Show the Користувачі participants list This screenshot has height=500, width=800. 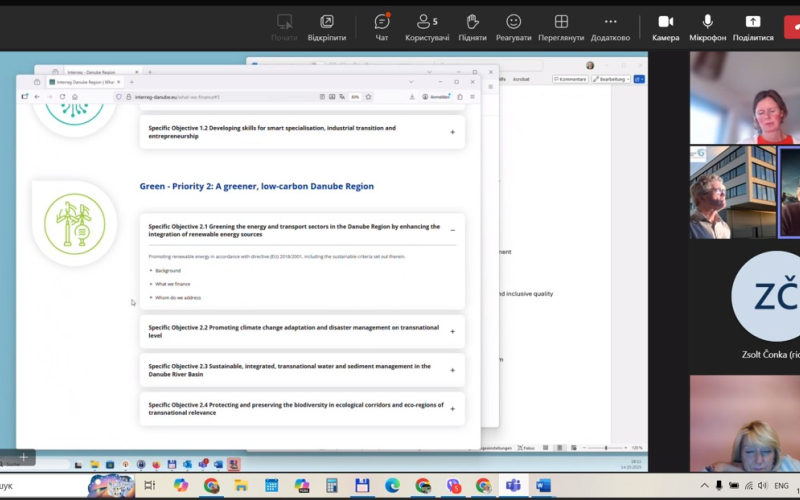pos(427,22)
